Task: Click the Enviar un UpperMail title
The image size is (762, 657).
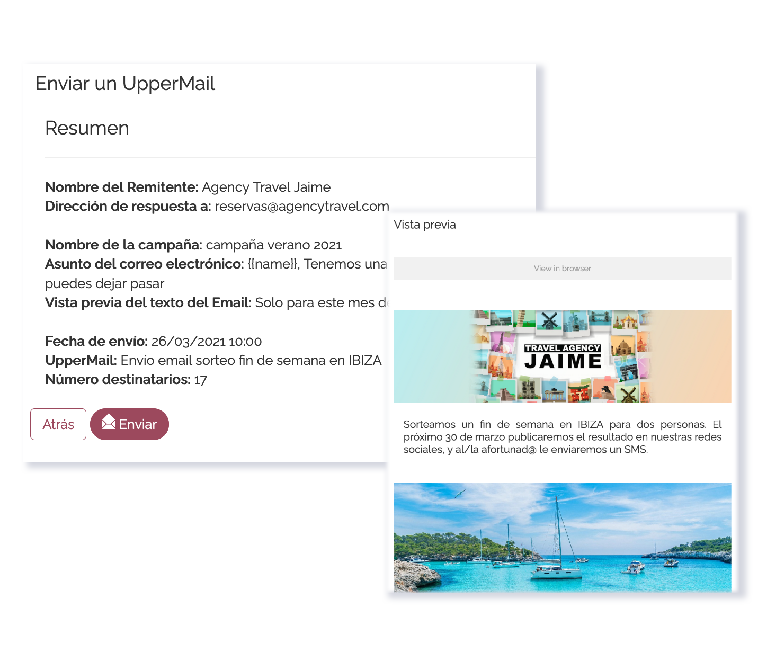Action: pos(125,84)
